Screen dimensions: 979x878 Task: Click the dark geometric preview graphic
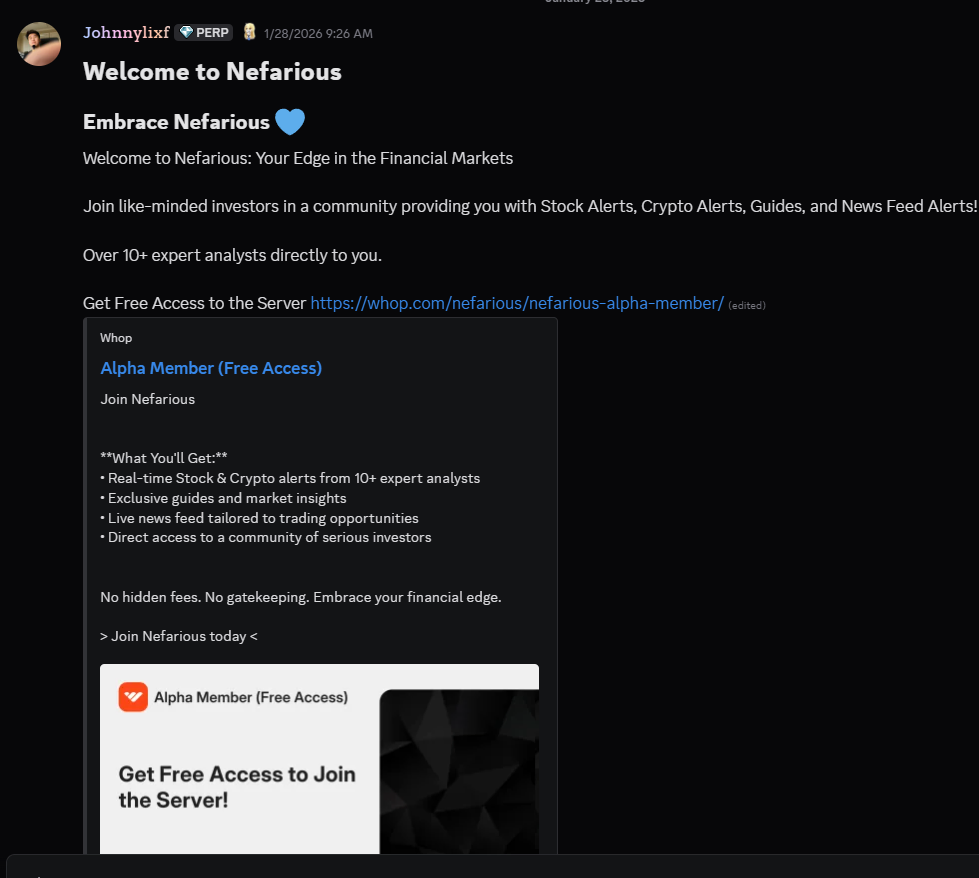[460, 771]
